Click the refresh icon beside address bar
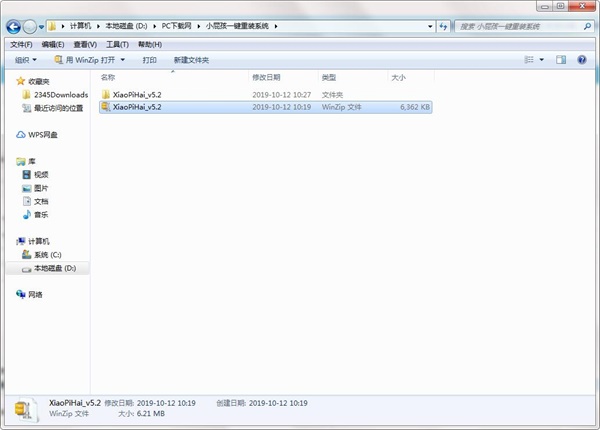Screen dimensions: 600x430 tap(443, 26)
